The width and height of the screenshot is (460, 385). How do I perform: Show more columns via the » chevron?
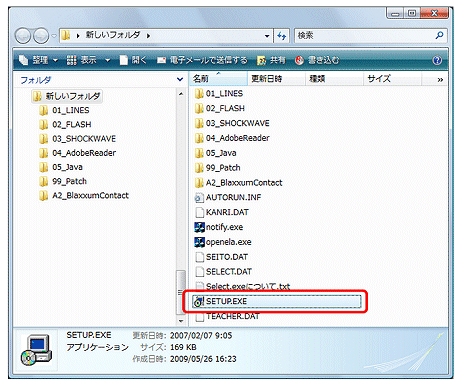click(440, 80)
